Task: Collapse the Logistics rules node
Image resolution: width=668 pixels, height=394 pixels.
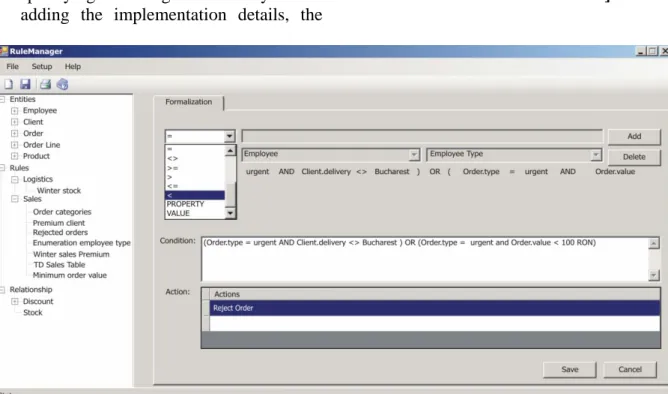Action: click(x=14, y=179)
